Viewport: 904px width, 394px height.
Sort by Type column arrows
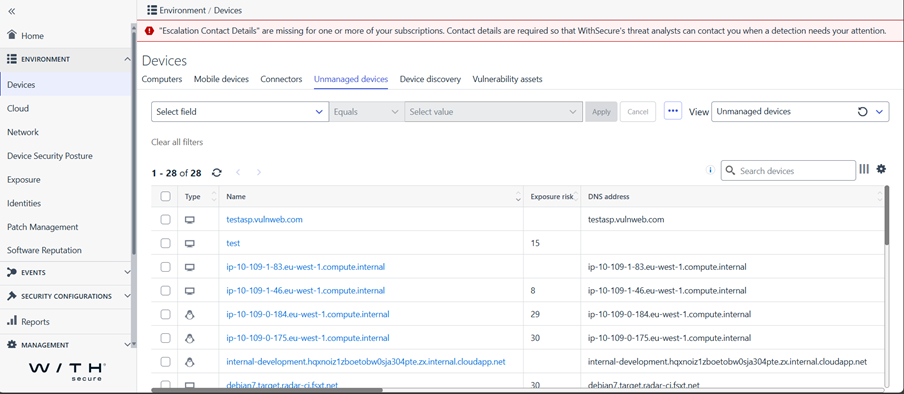click(x=214, y=197)
